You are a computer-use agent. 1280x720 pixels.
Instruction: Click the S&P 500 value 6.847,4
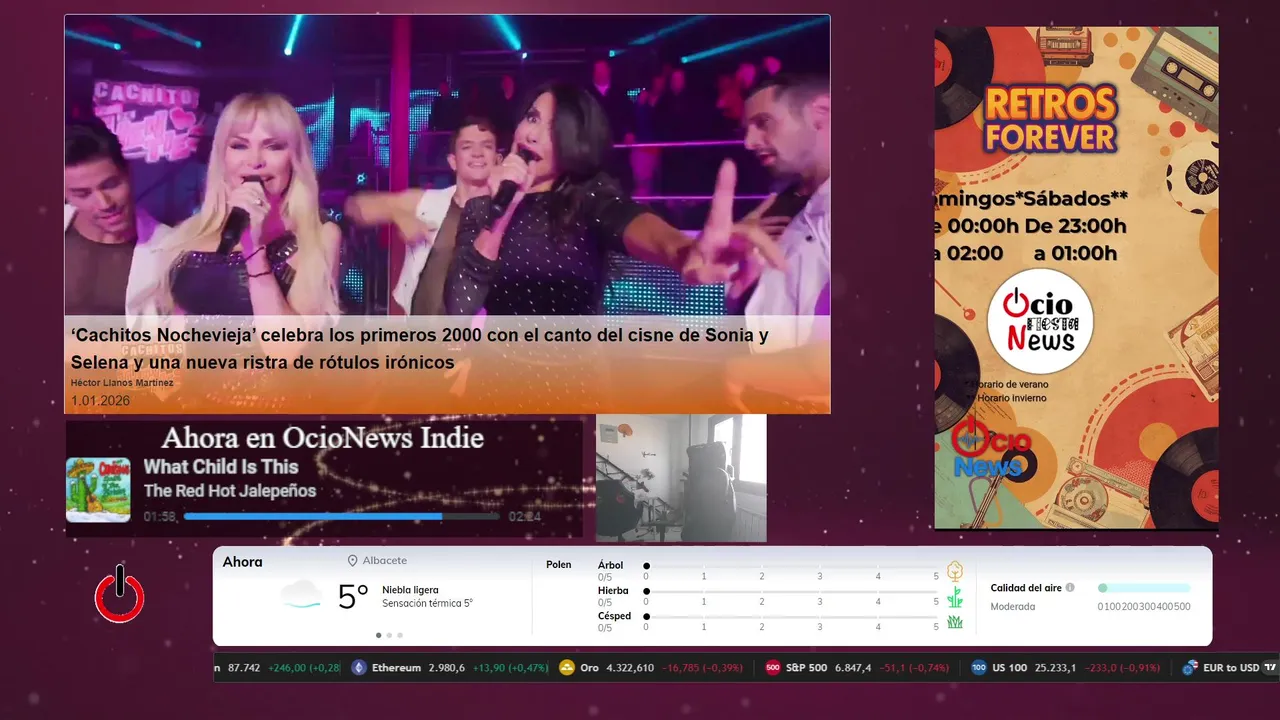point(853,668)
